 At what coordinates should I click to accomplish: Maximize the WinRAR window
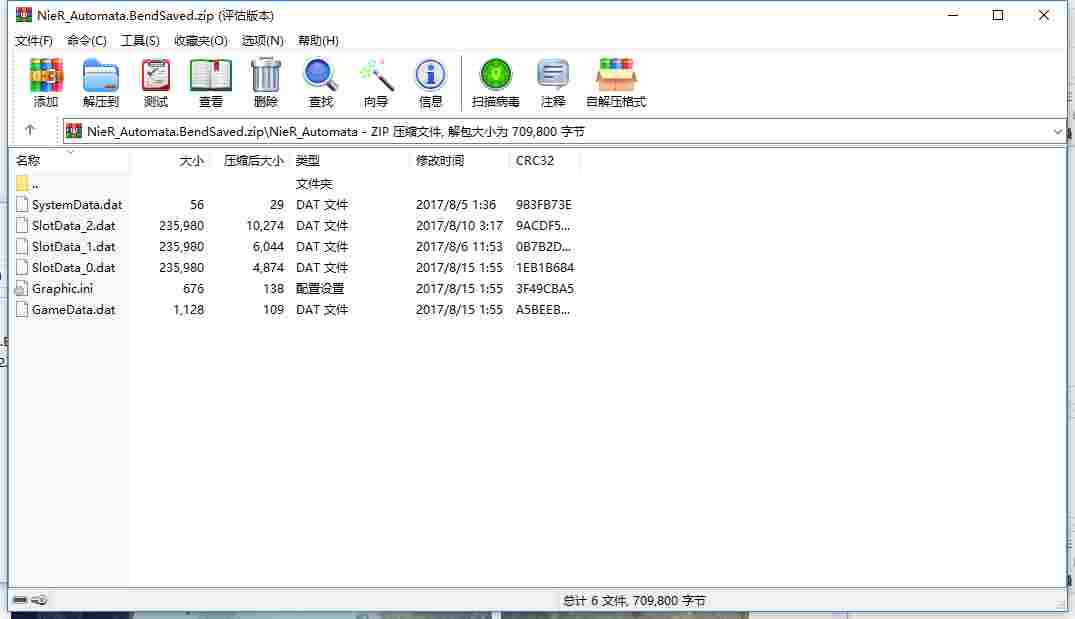click(998, 15)
